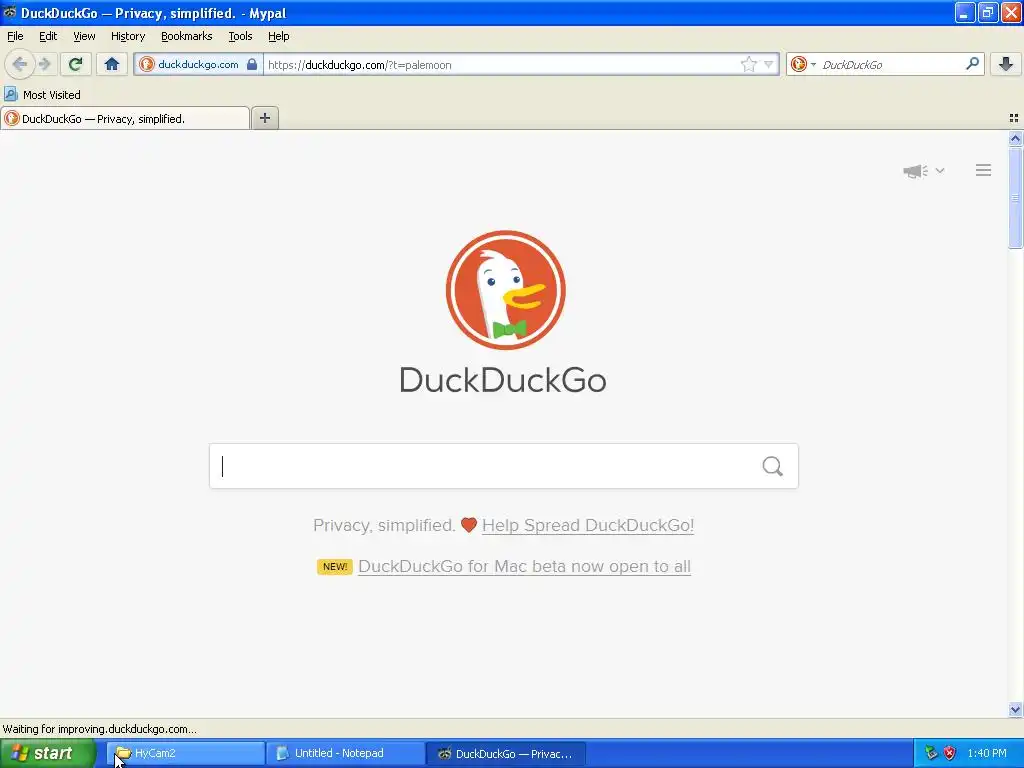The height and width of the screenshot is (768, 1024).
Task: Click the green network tray icon
Action: [x=931, y=754]
